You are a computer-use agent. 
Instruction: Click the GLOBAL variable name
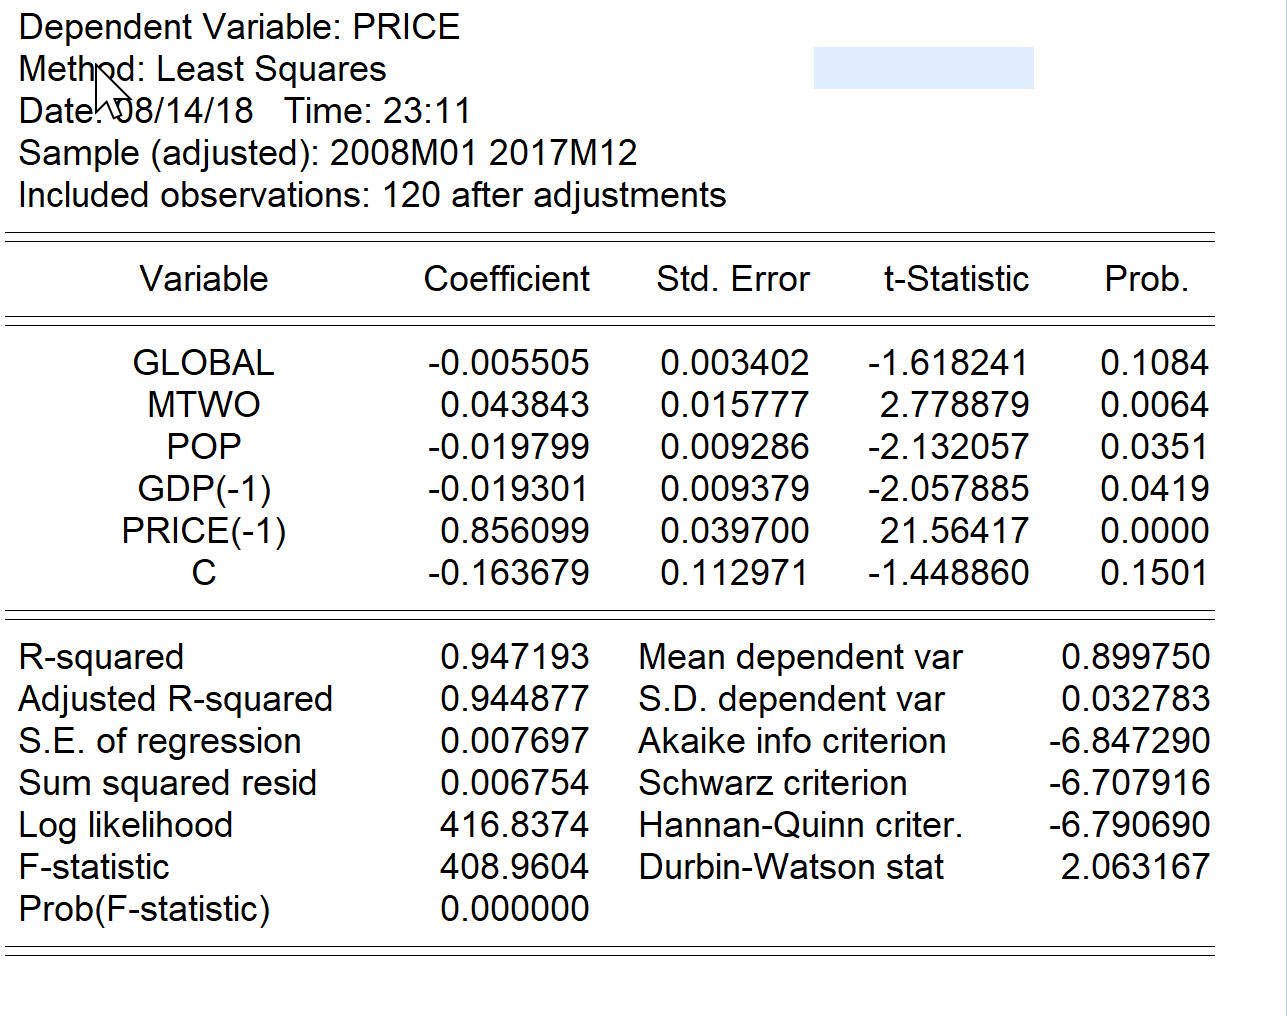203,363
